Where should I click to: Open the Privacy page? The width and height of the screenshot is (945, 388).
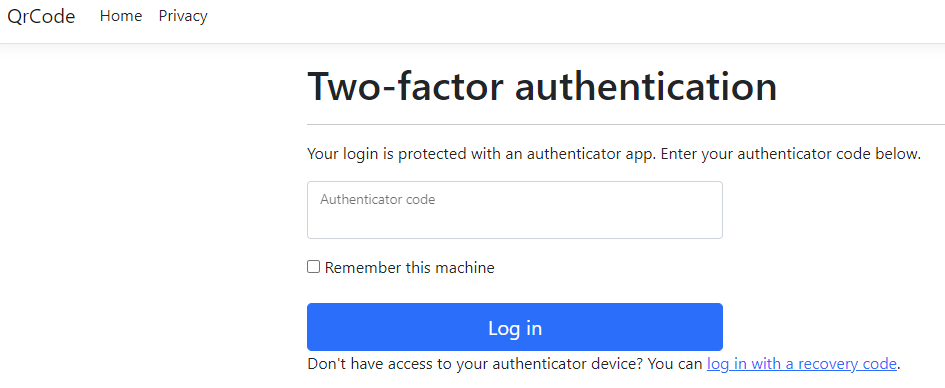183,16
